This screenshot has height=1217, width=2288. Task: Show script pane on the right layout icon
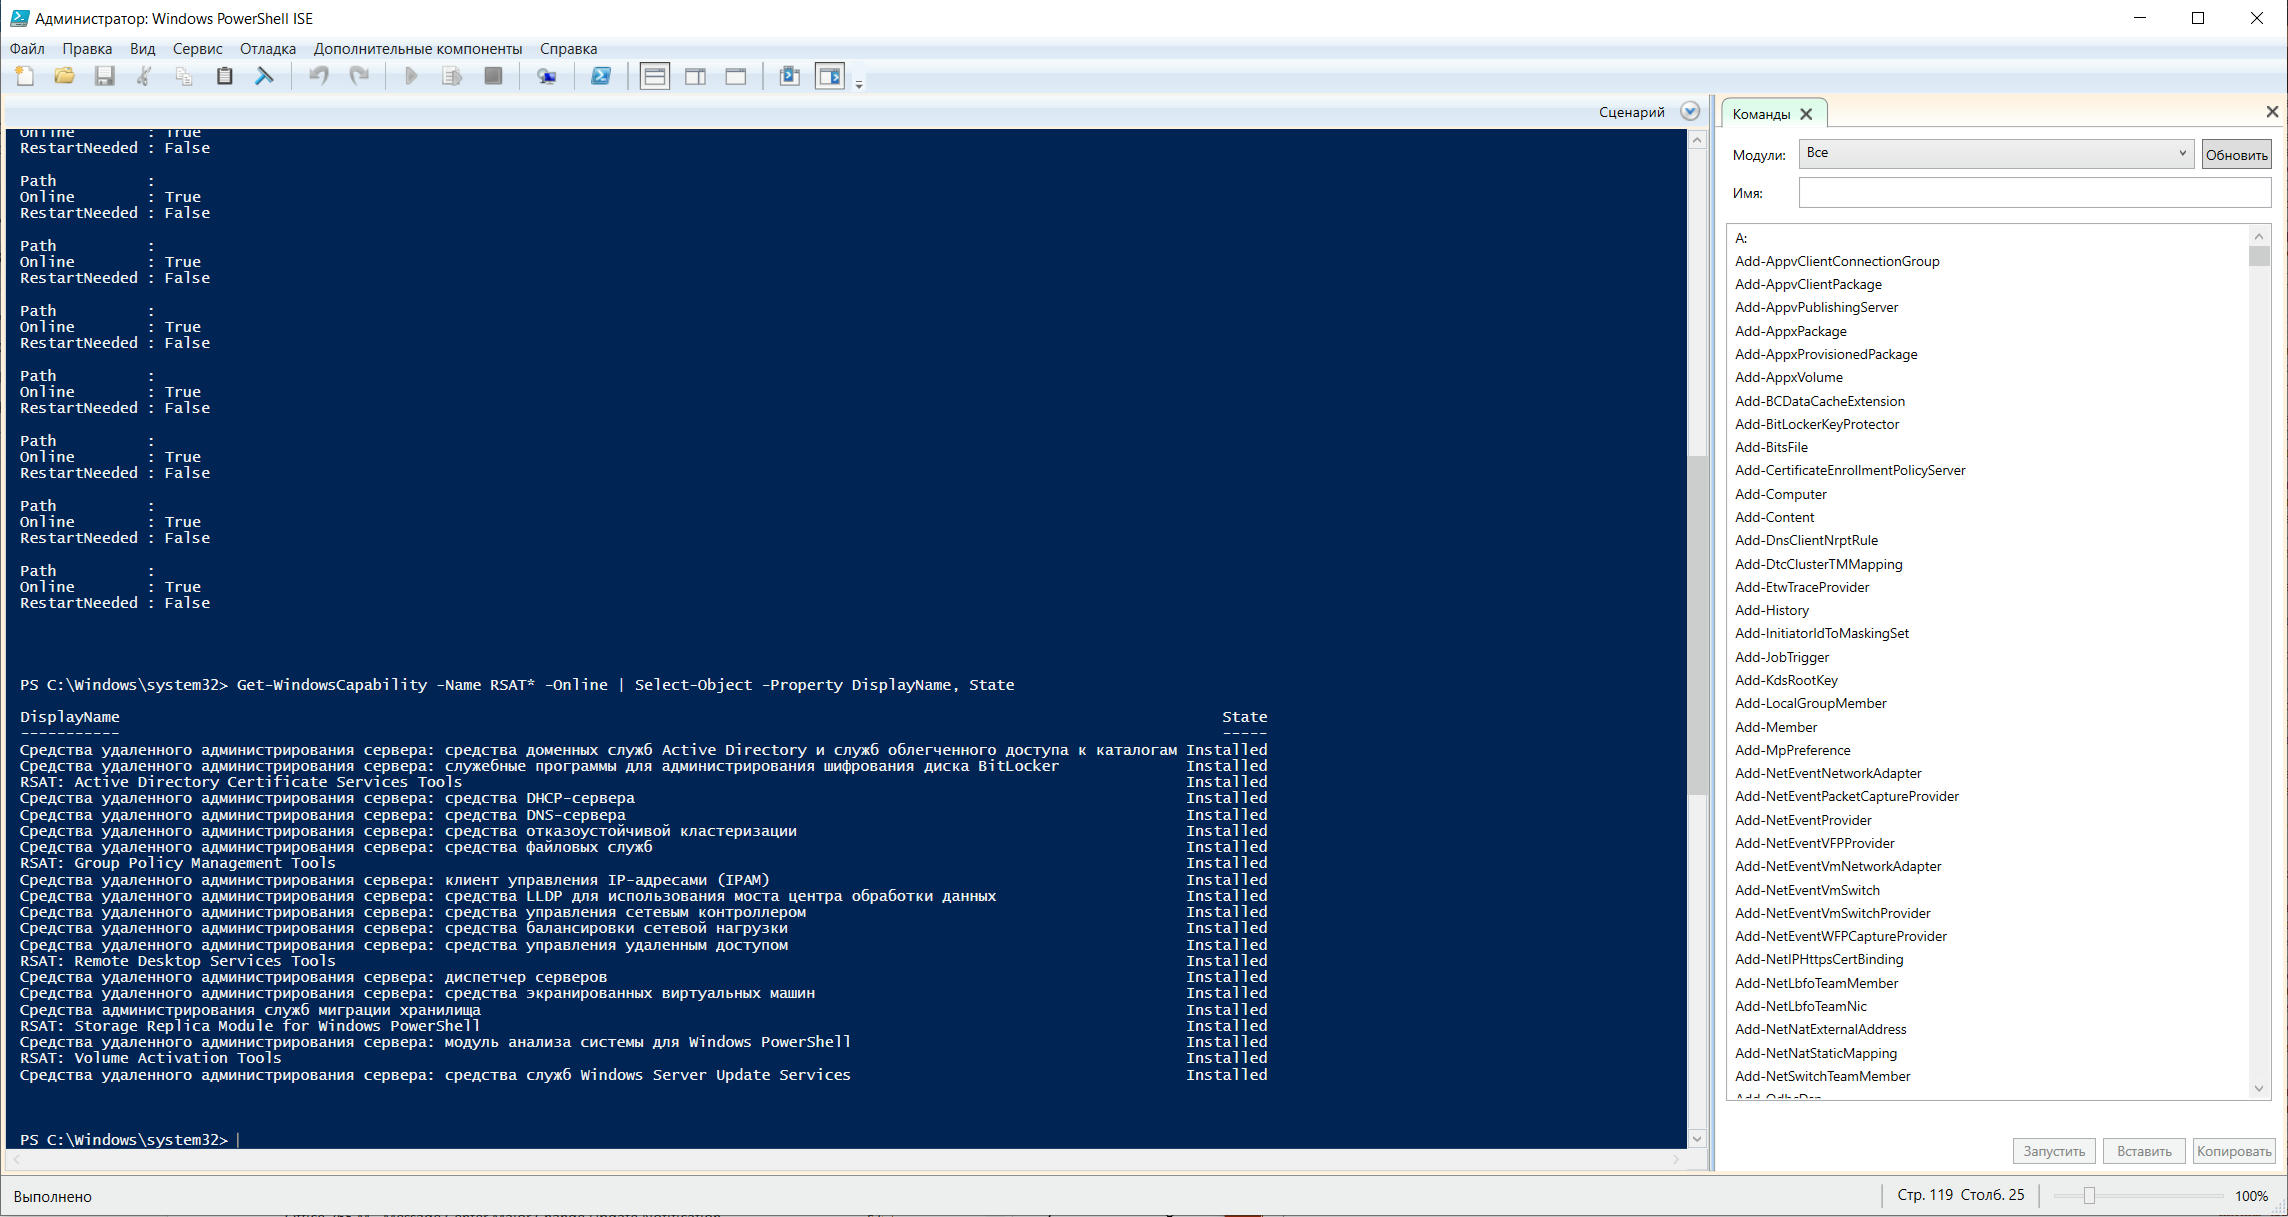(695, 76)
